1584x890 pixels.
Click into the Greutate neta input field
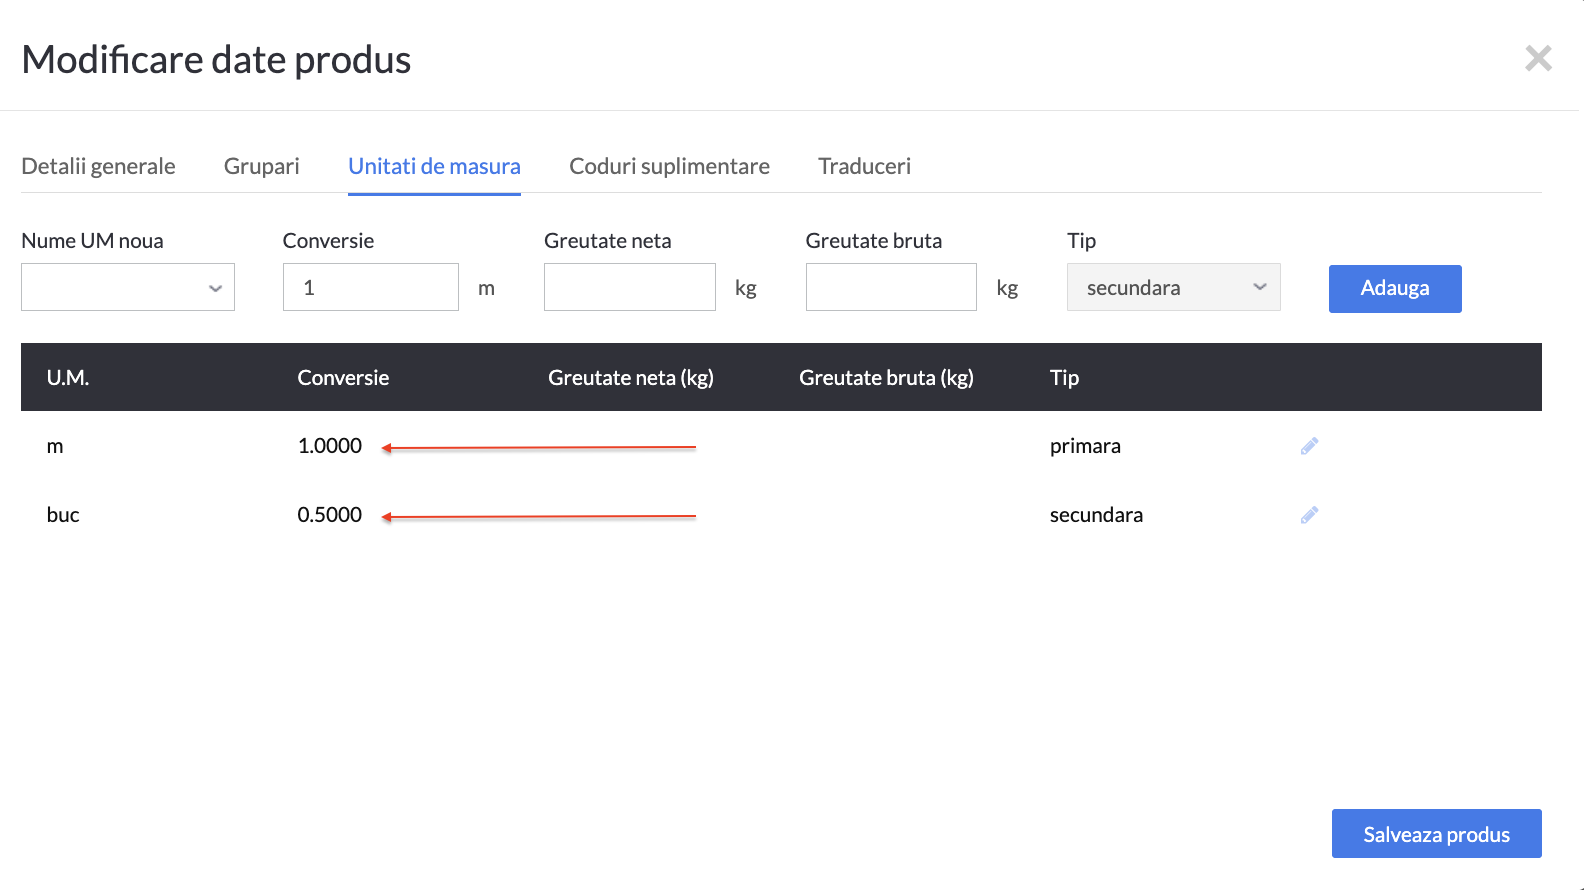[x=629, y=288]
